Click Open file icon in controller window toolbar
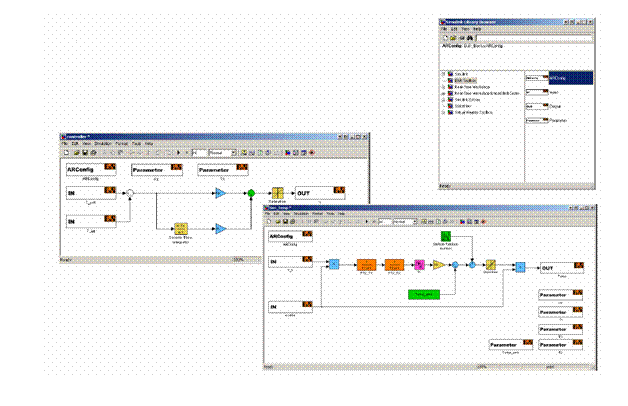628x406 pixels. 76,153
